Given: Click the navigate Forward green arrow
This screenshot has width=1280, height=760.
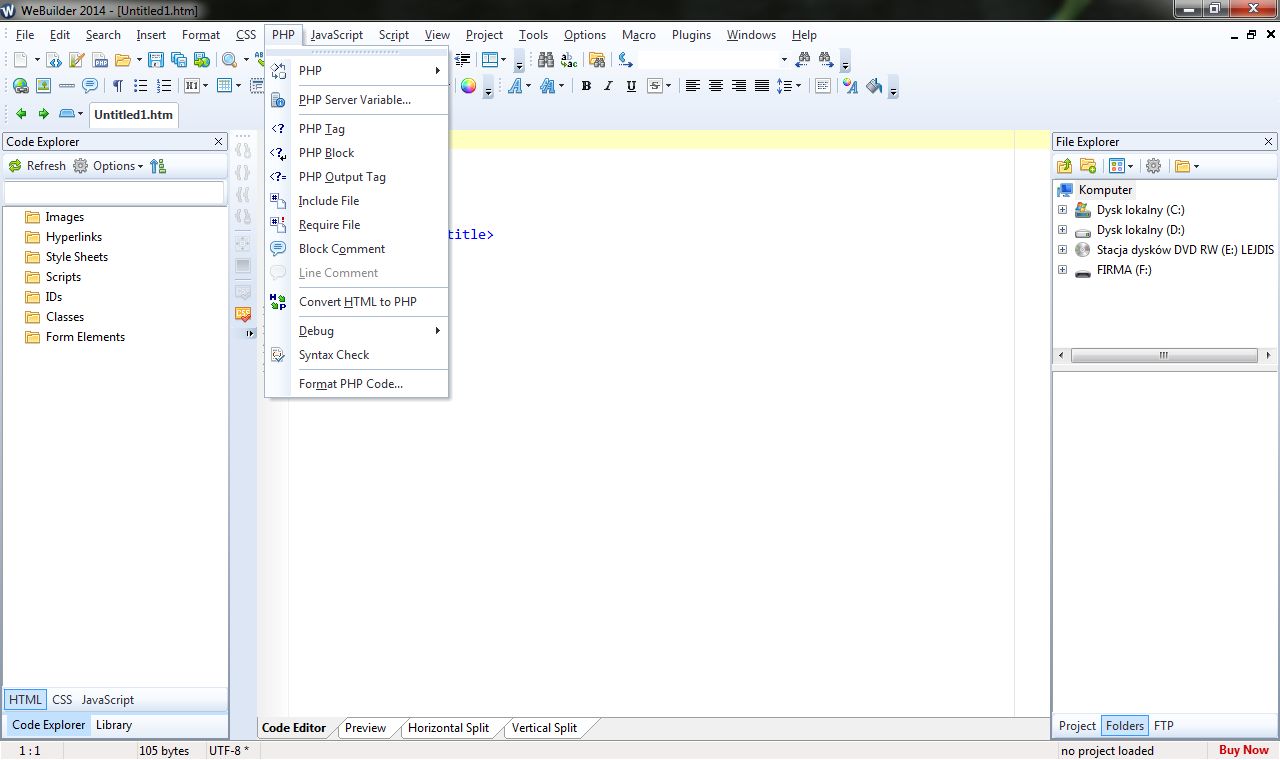Looking at the screenshot, I should [x=43, y=114].
